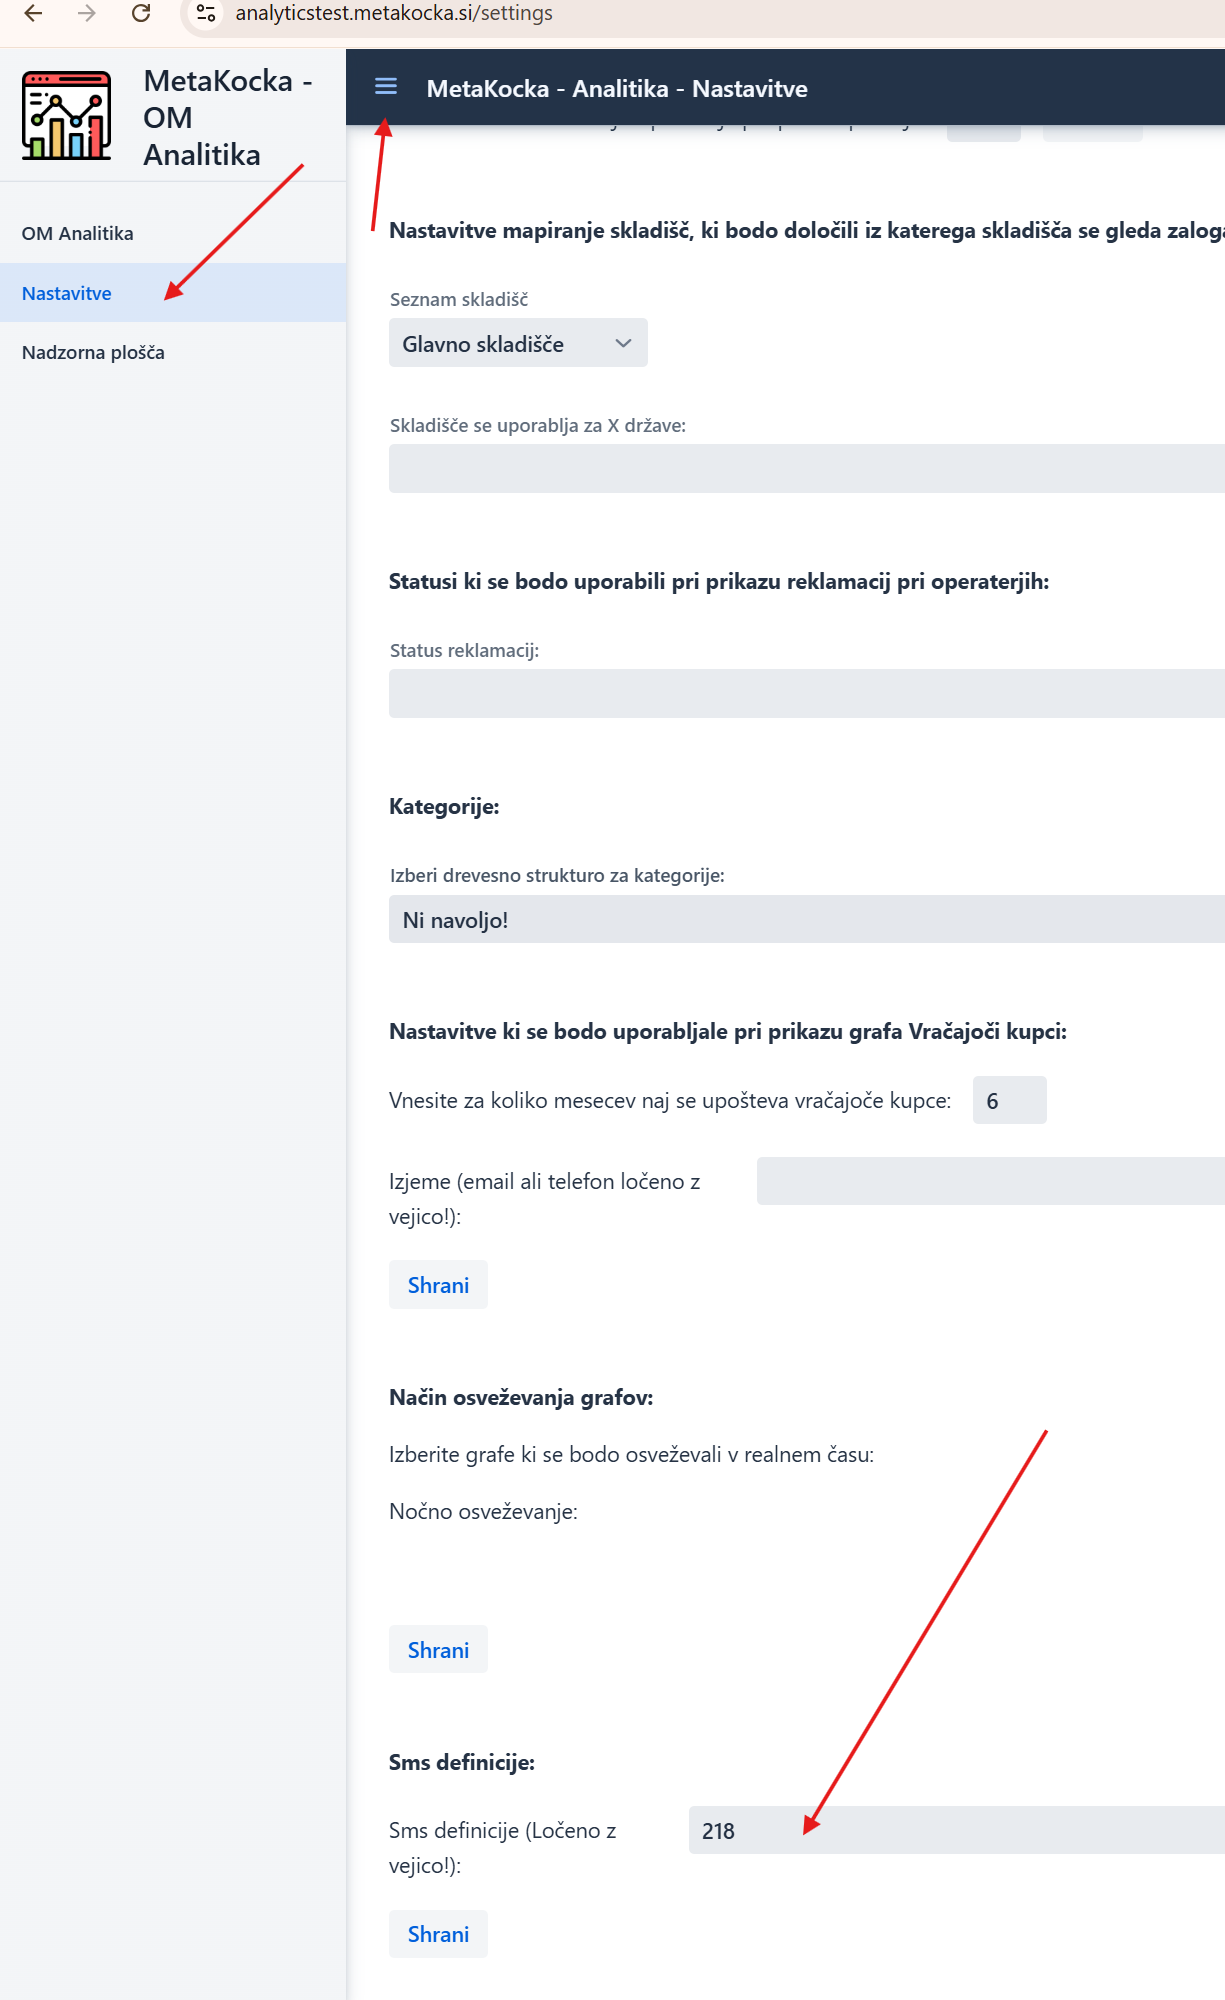The height and width of the screenshot is (2000, 1225).
Task: Open OM Analitika in sidebar
Action: (173, 233)
